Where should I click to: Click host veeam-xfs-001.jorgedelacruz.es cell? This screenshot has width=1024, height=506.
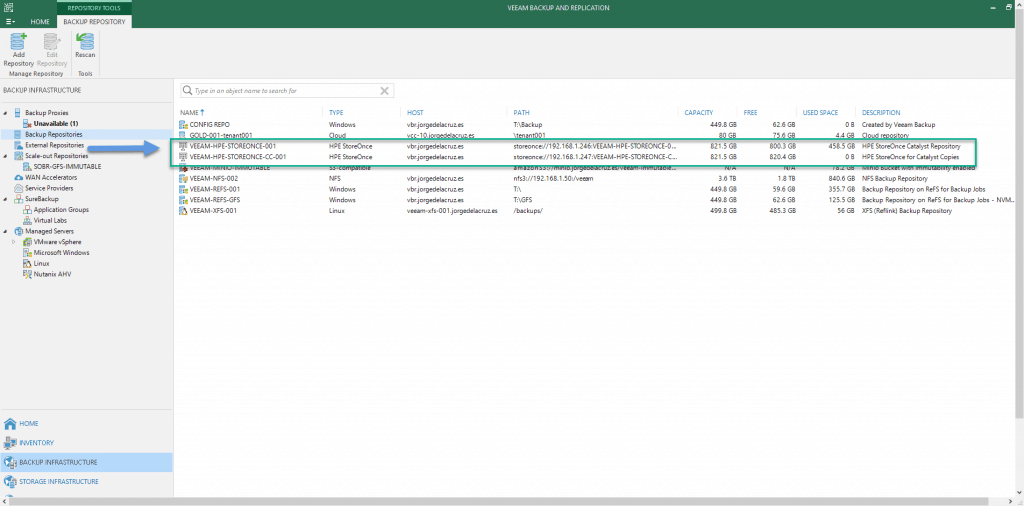453,211
